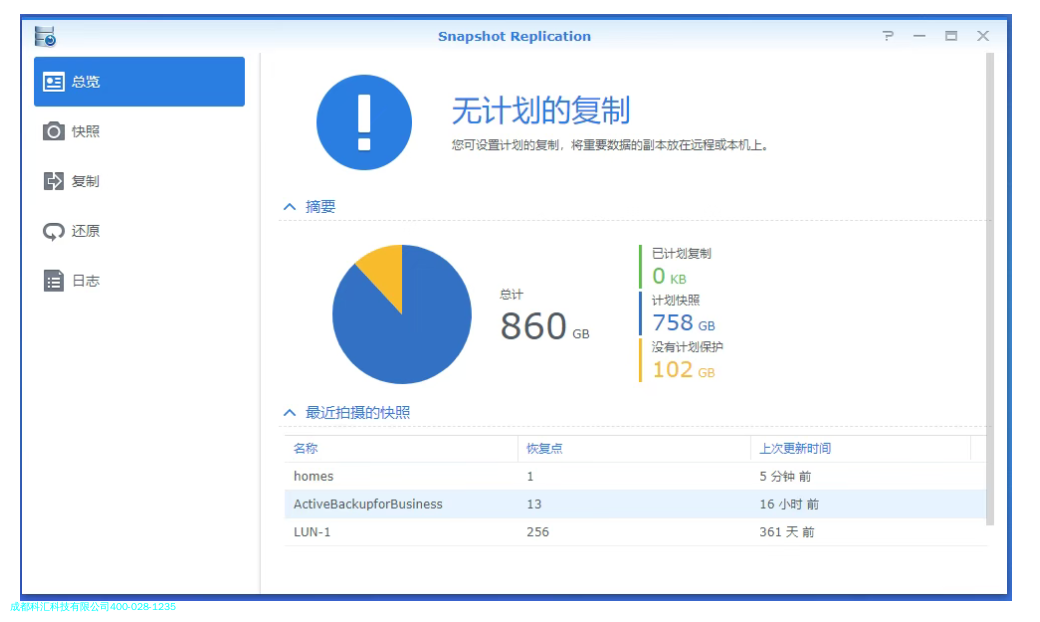This screenshot has width=1040, height=622.
Task: Click the recovery points value 256
Action: click(x=538, y=532)
